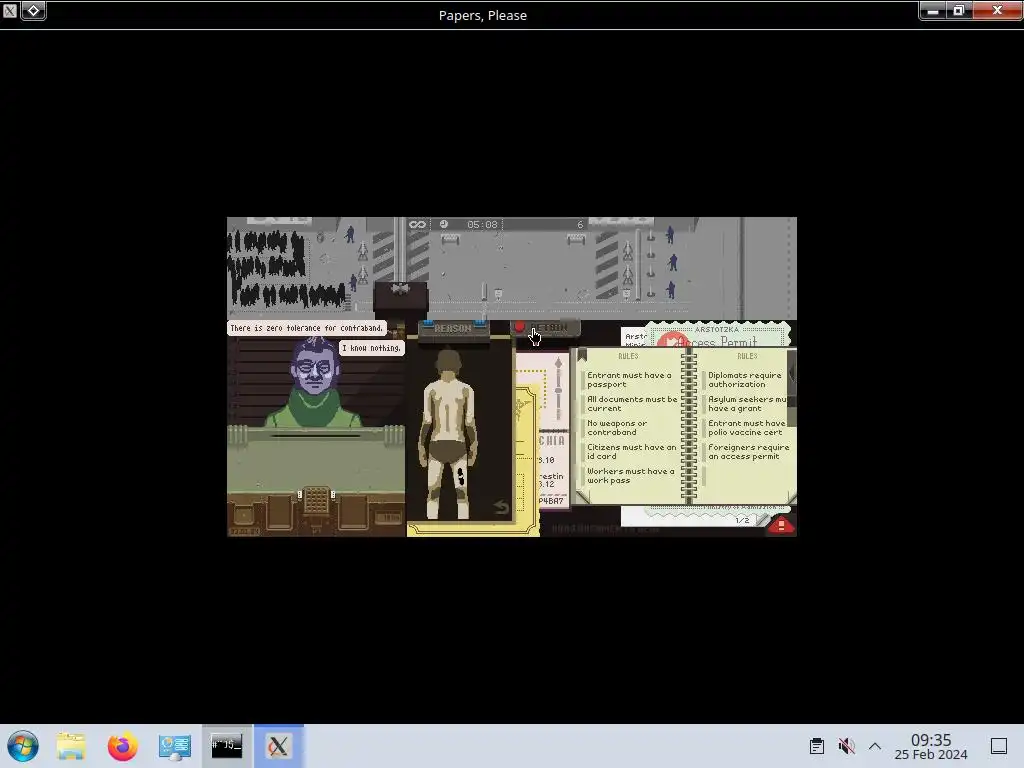
Task: Click the date label on desk corner
Action: click(x=245, y=531)
